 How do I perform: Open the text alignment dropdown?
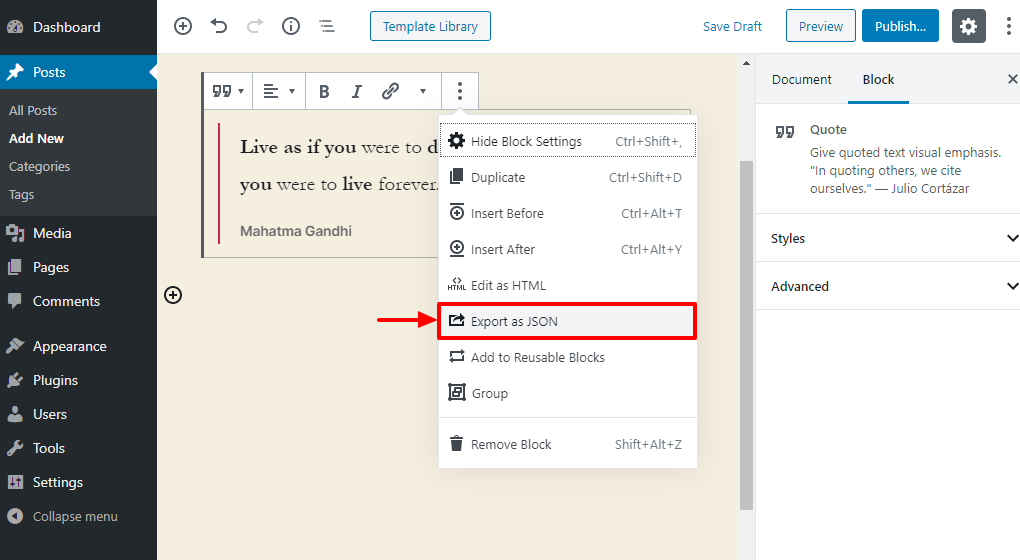(279, 92)
